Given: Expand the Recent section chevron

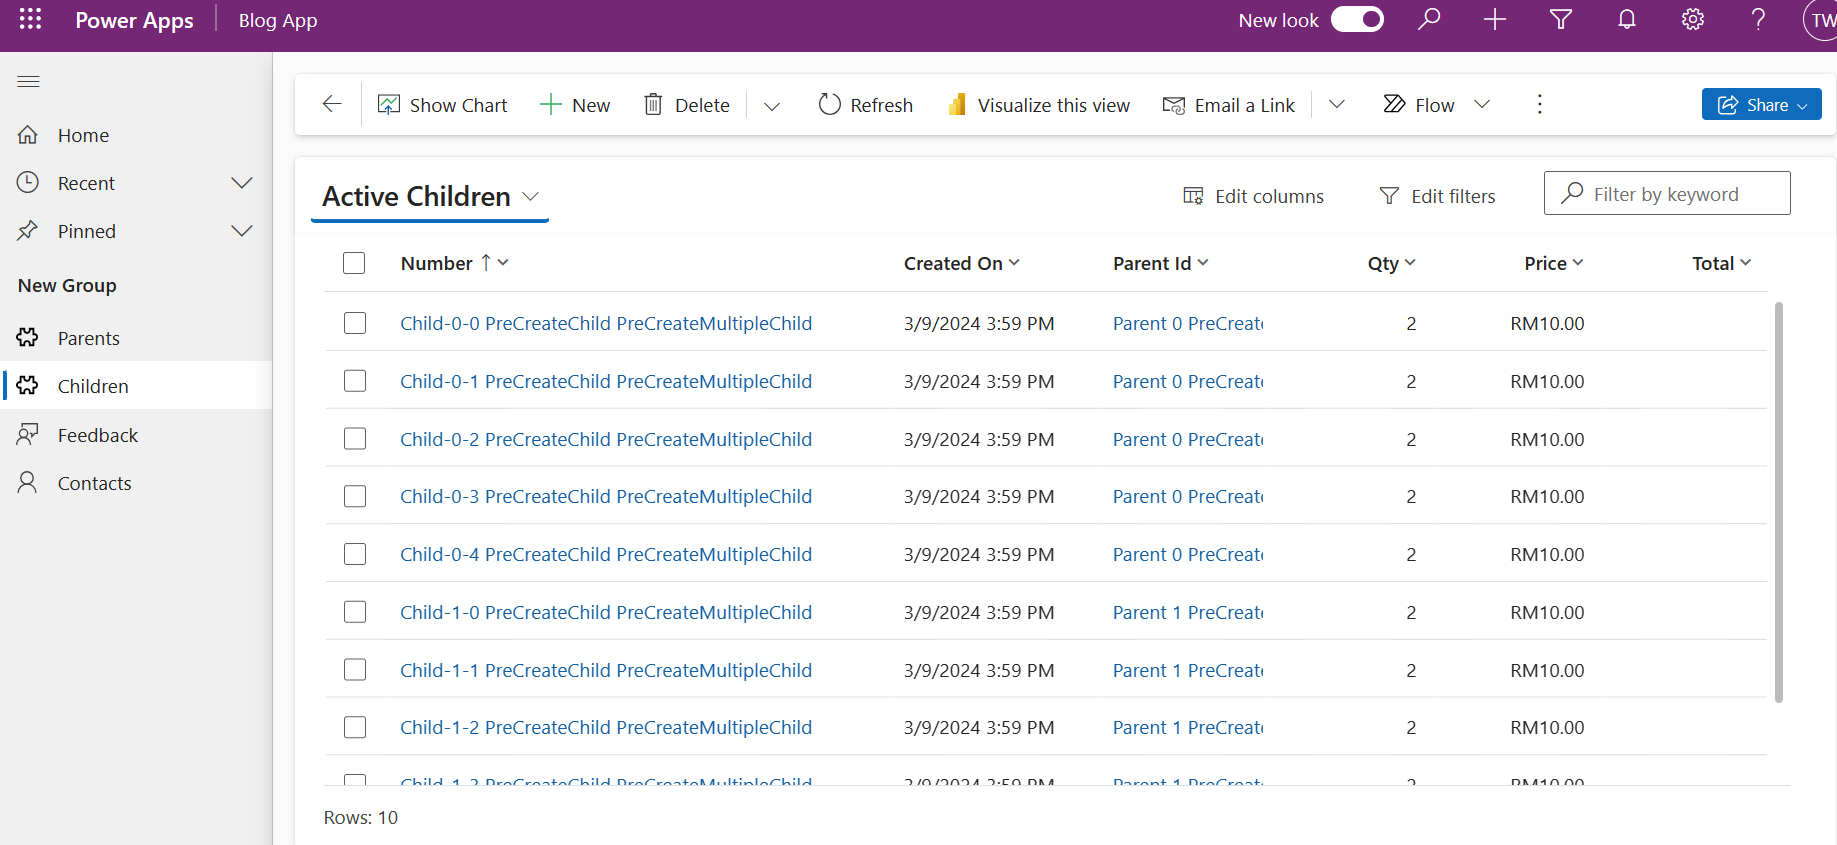Looking at the screenshot, I should [242, 183].
